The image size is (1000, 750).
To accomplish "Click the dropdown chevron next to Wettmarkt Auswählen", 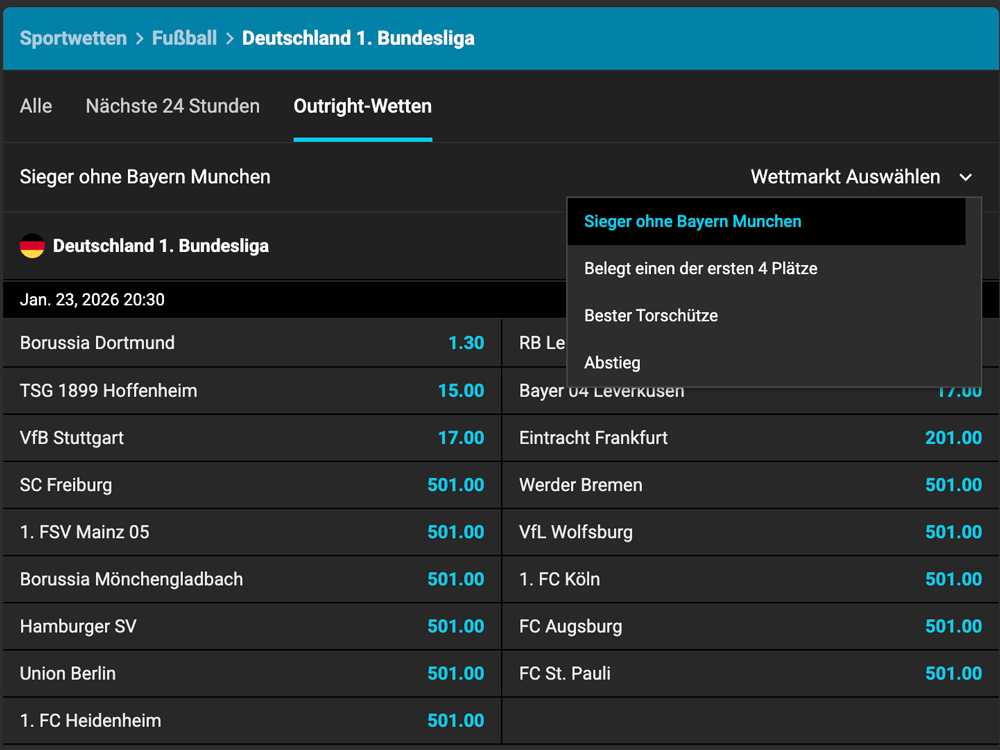I will [966, 176].
